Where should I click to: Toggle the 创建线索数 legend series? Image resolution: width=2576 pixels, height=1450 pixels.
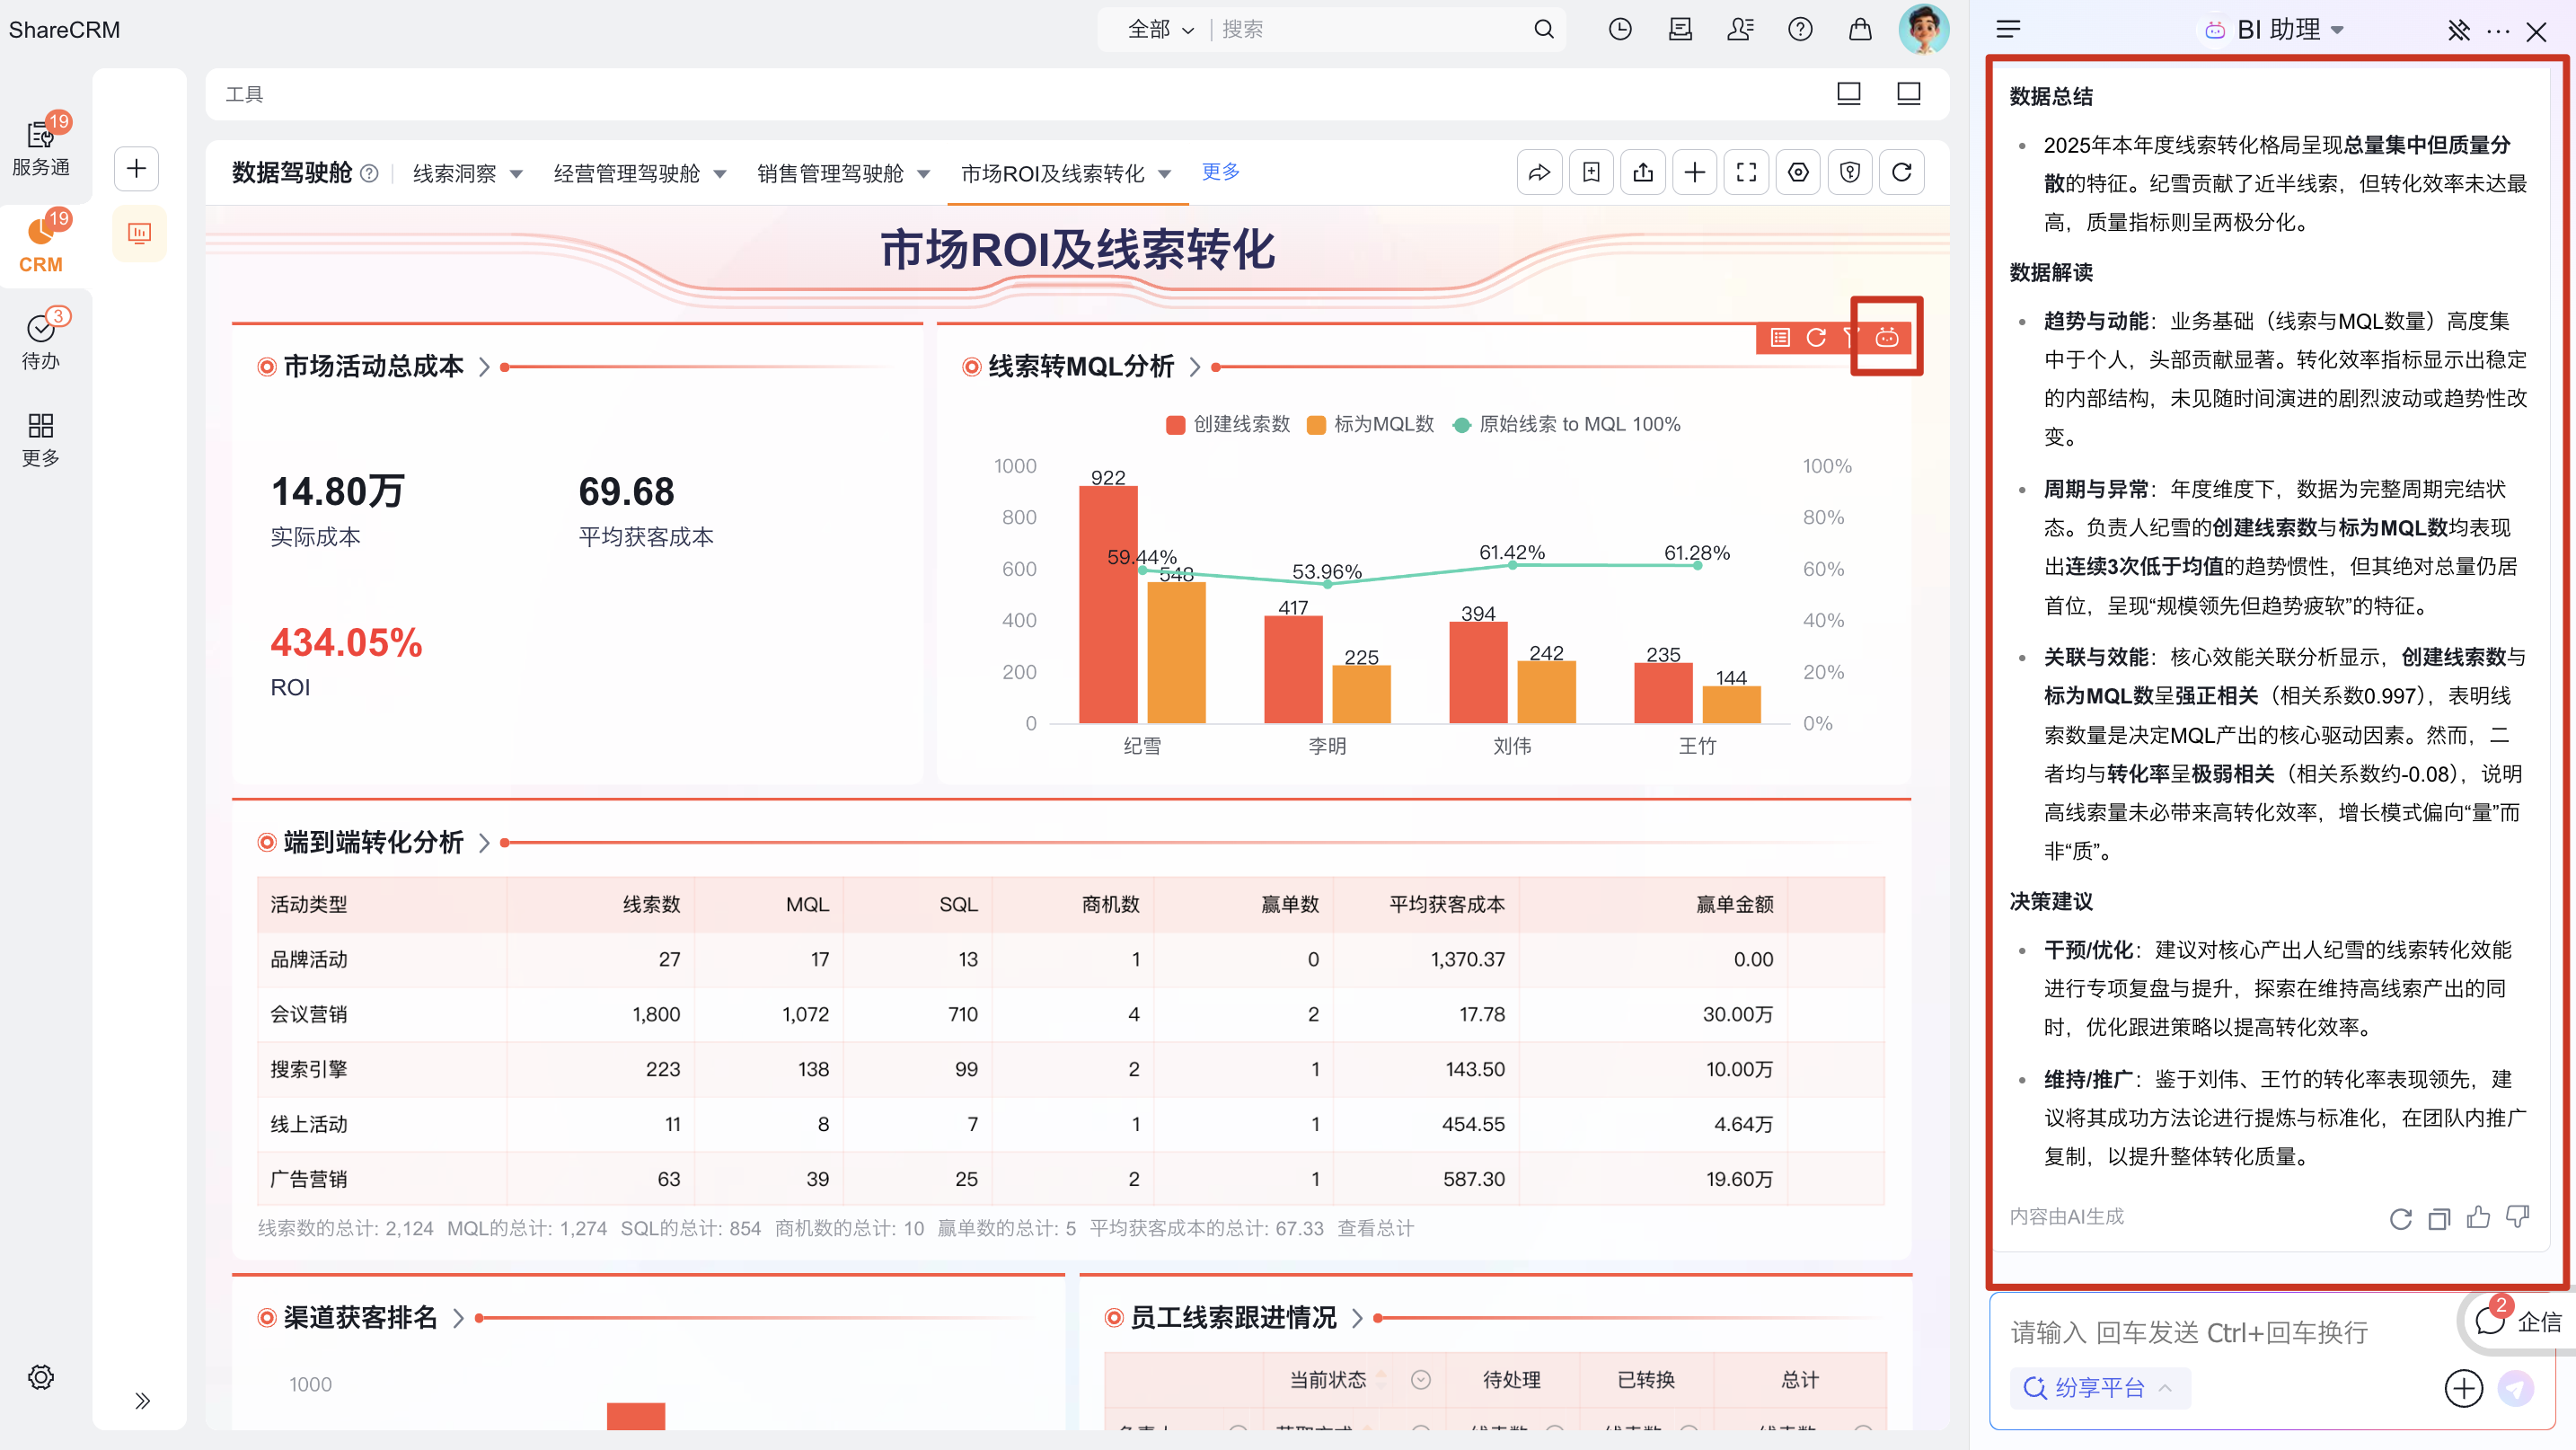[1228, 424]
